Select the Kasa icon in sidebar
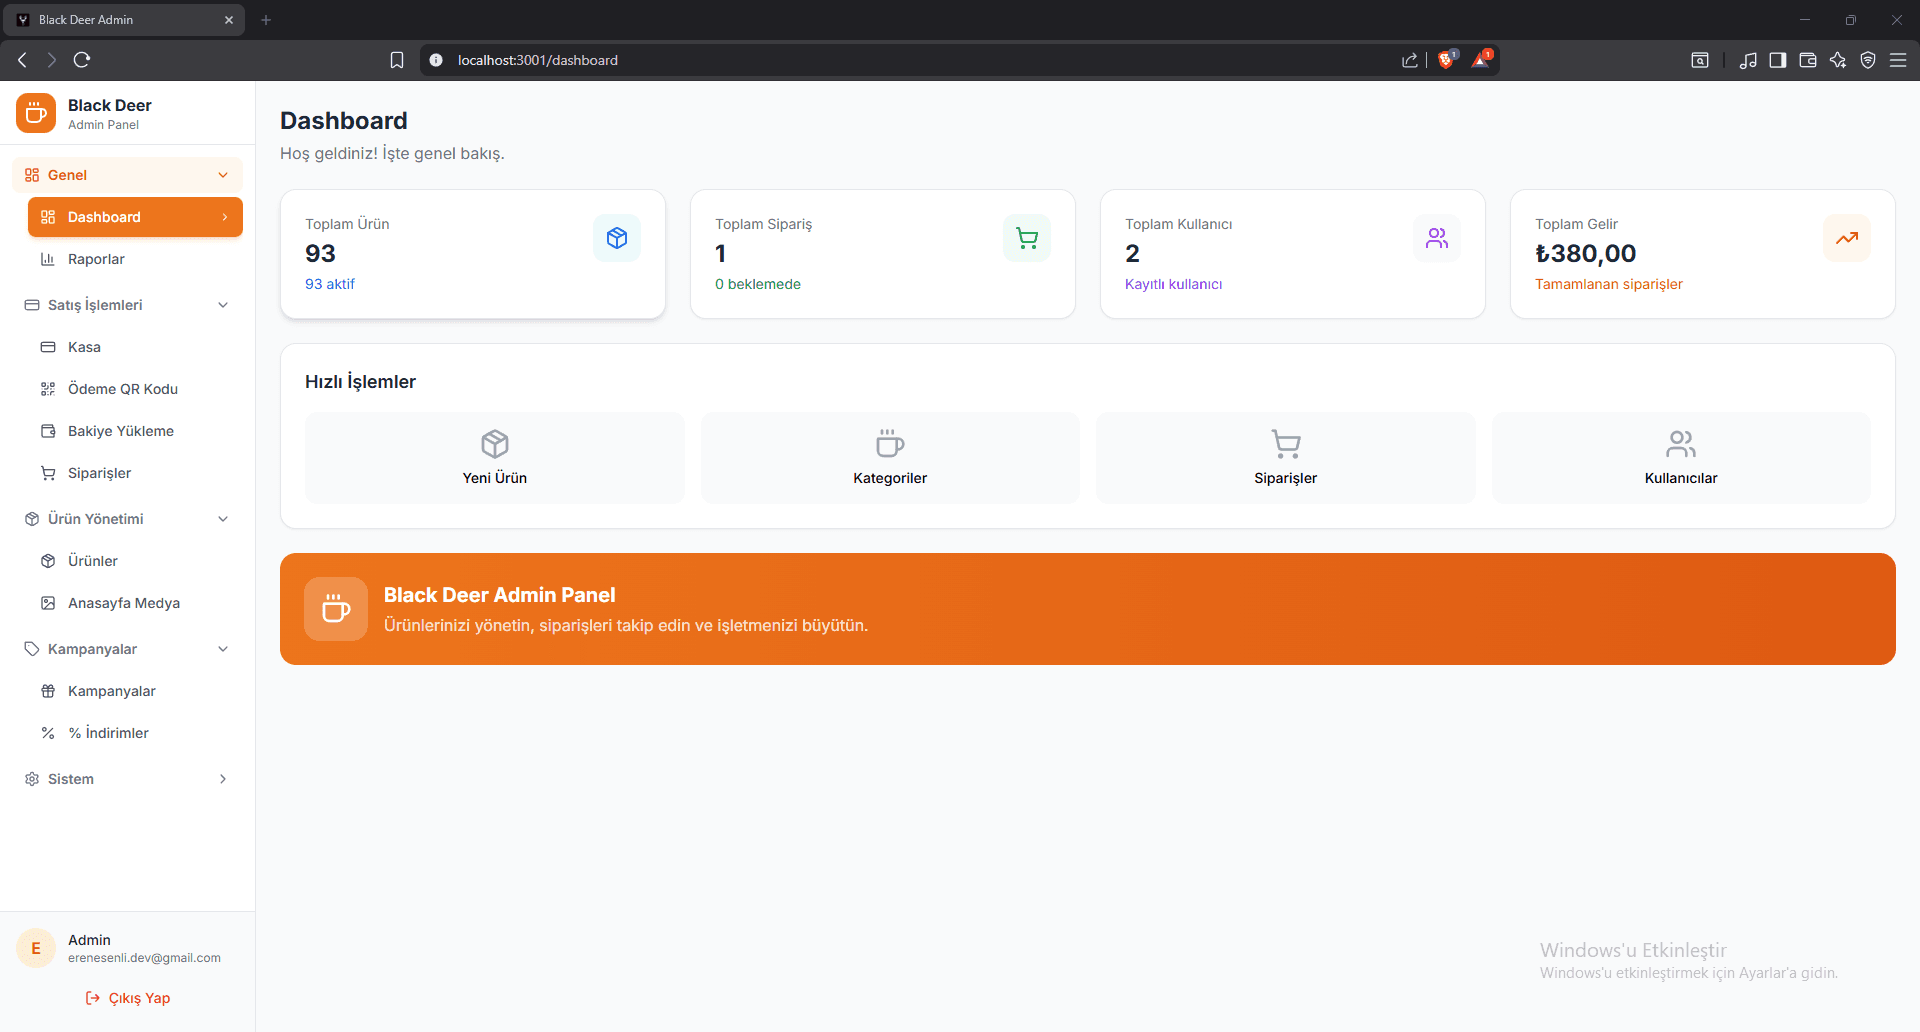This screenshot has width=1920, height=1032. pos(47,346)
